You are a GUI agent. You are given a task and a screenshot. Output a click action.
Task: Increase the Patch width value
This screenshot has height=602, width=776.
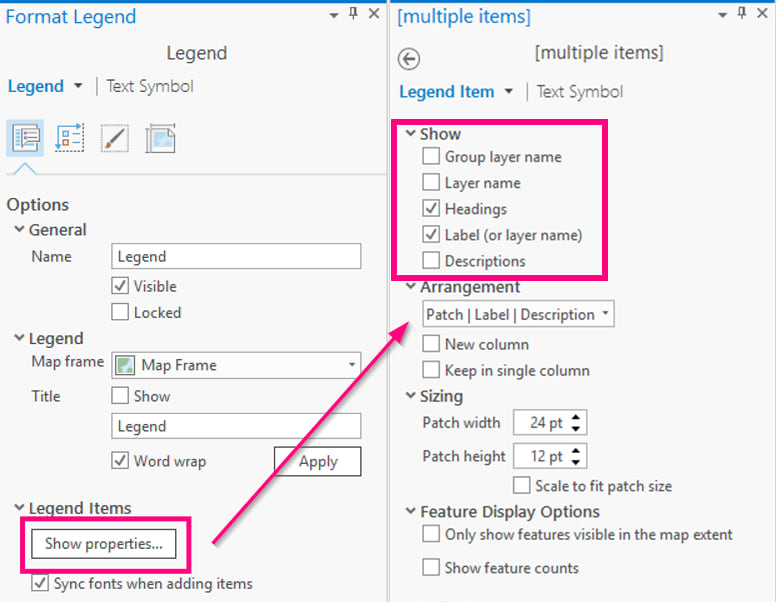click(x=577, y=417)
